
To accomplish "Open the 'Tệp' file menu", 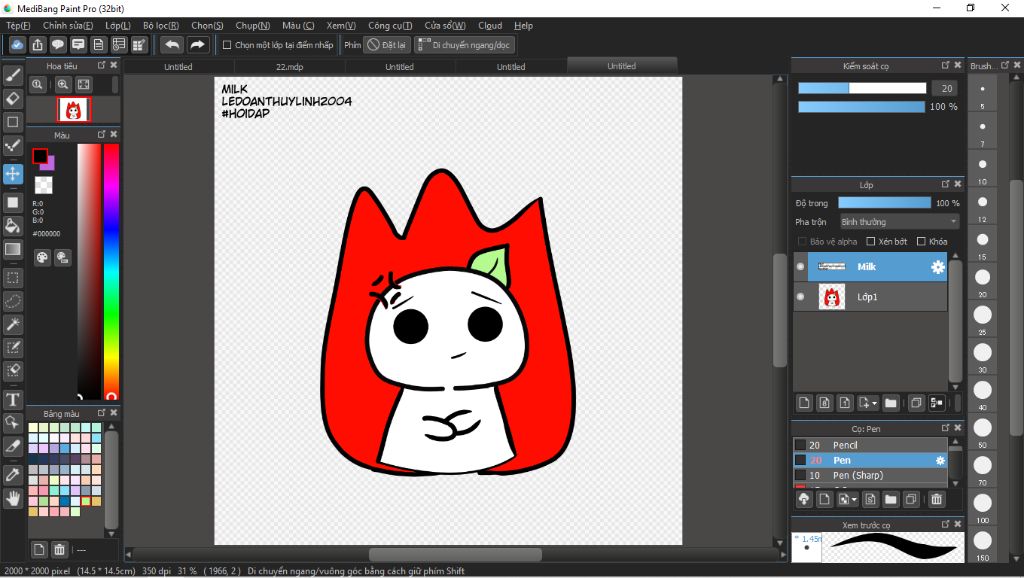I will pyautogui.click(x=18, y=25).
